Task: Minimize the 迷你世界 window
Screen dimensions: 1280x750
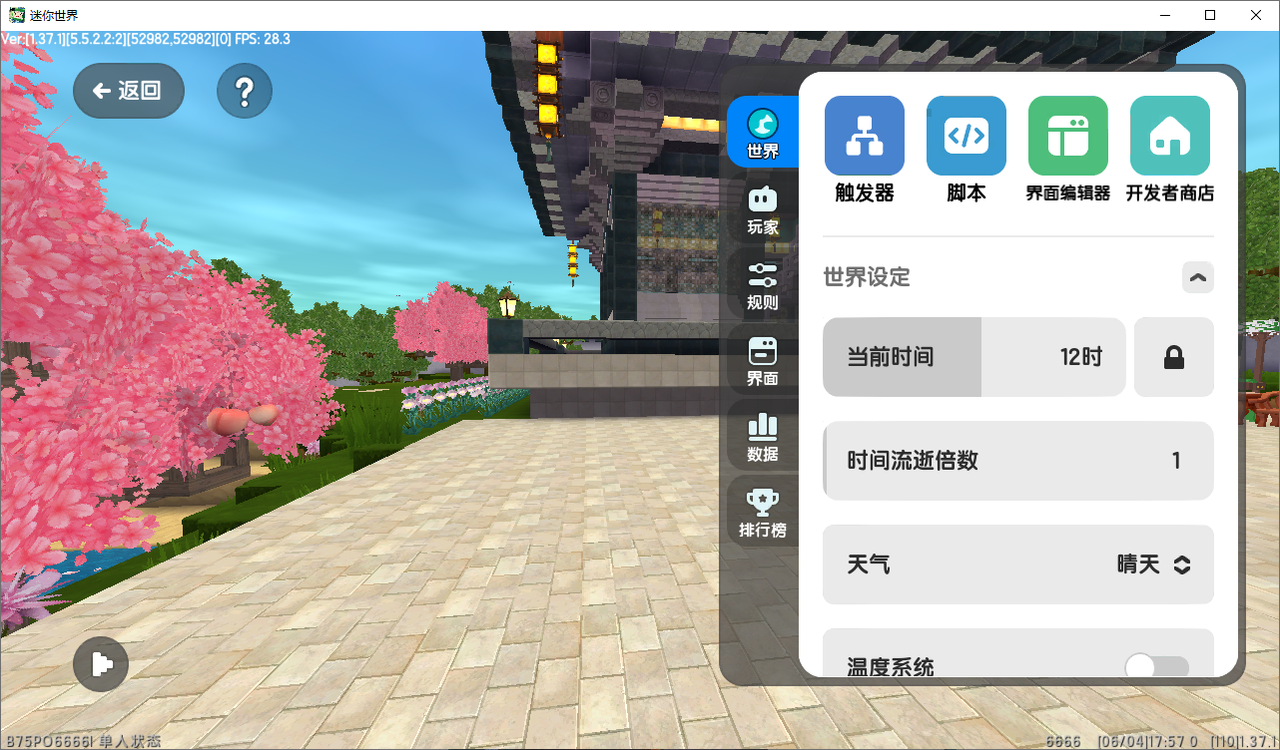Action: (1164, 15)
